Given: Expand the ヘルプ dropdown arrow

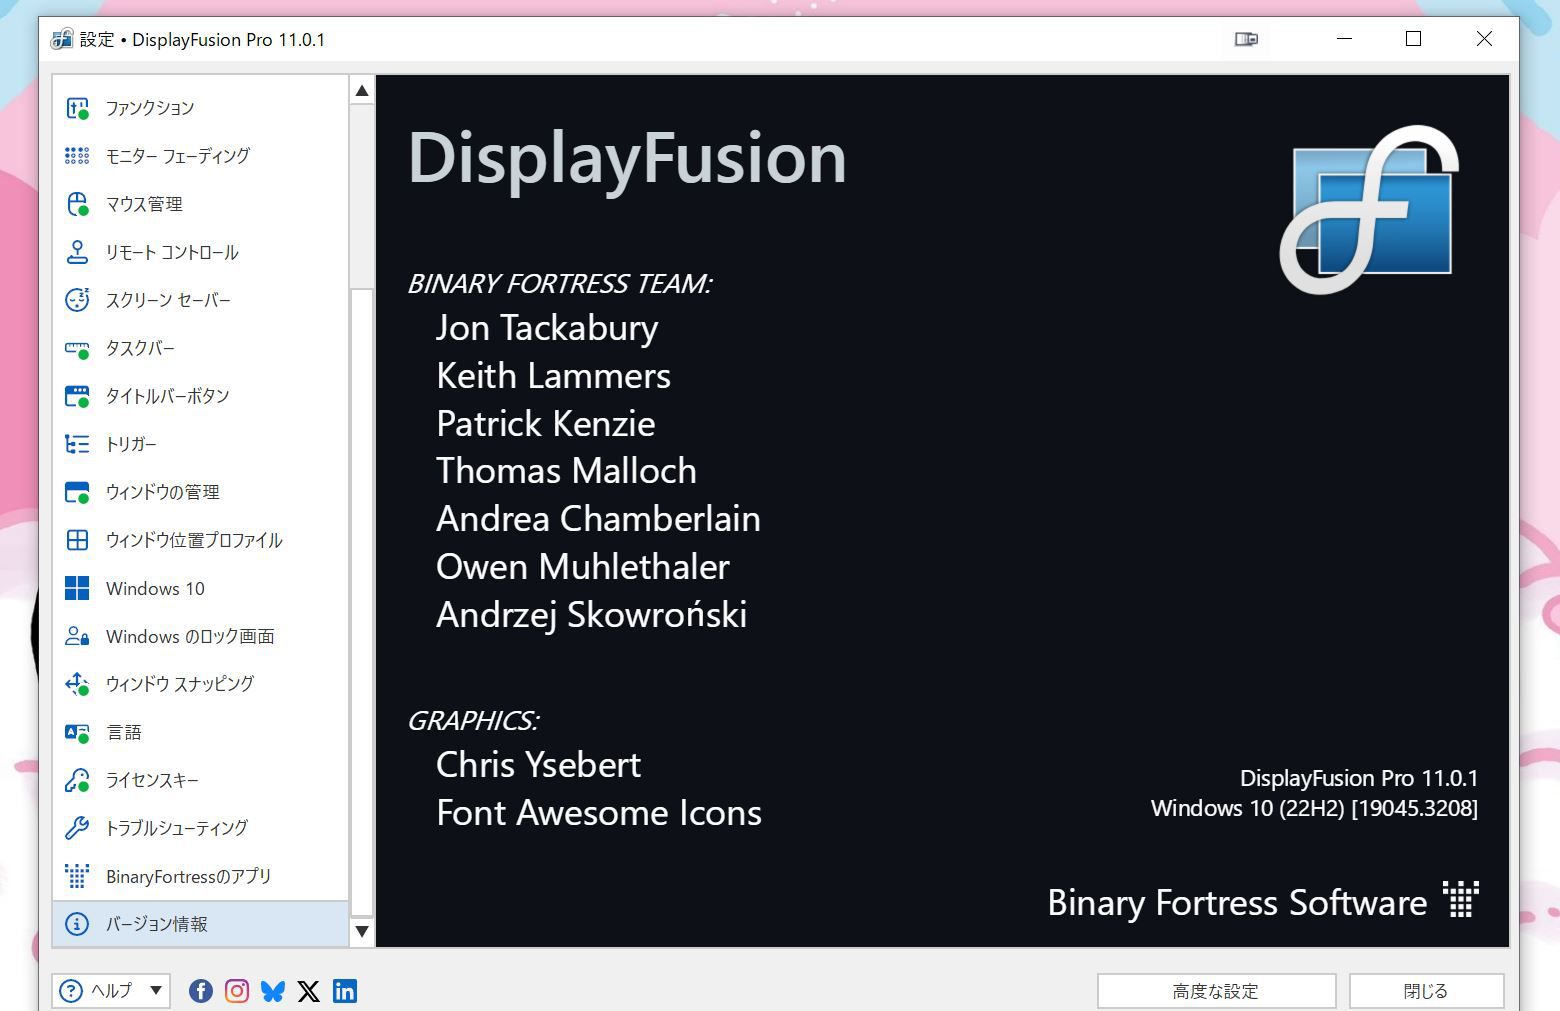Looking at the screenshot, I should (x=156, y=990).
